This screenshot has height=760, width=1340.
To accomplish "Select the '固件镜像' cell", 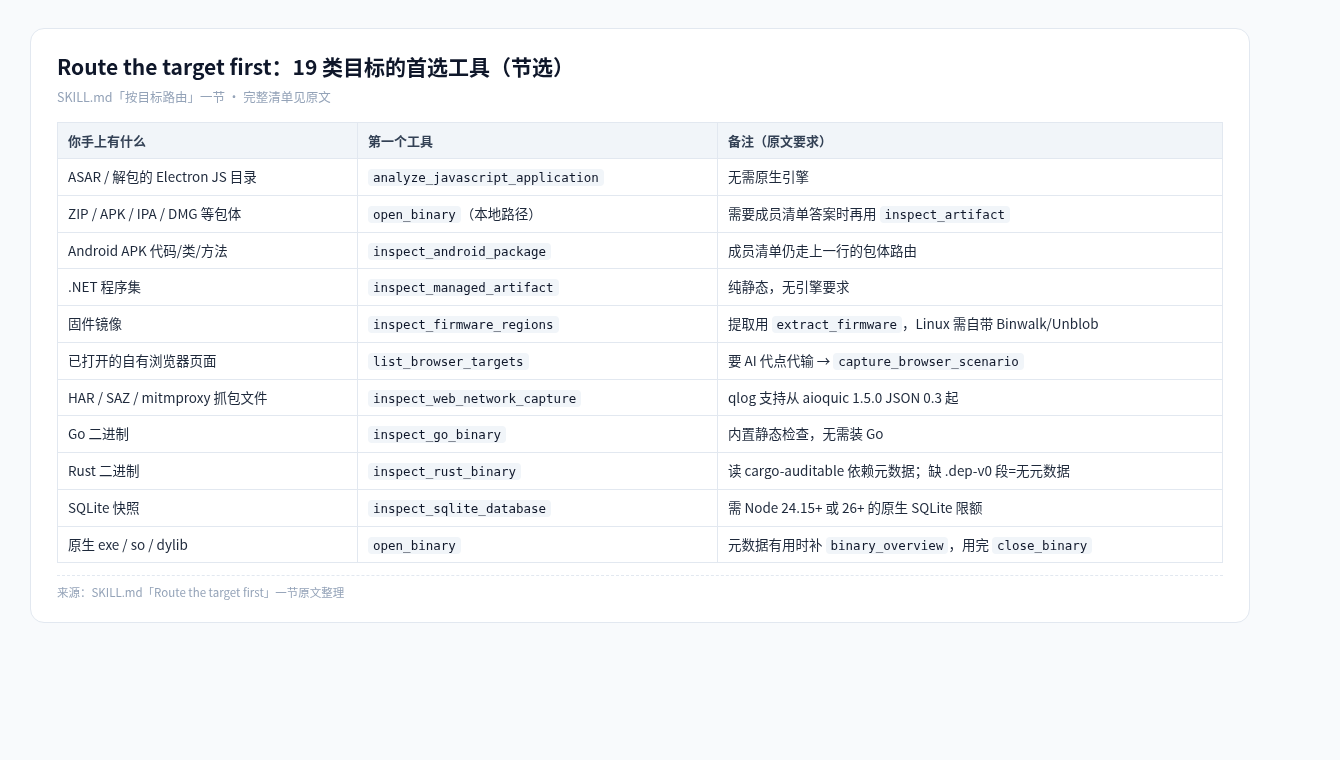I will (208, 324).
